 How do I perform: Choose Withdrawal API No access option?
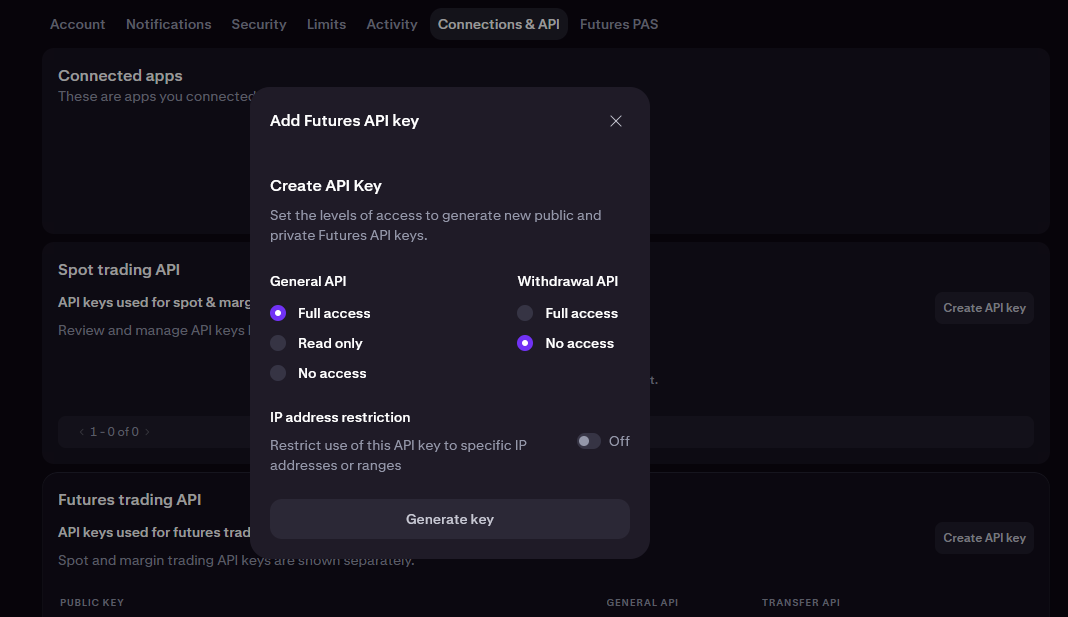pos(525,343)
